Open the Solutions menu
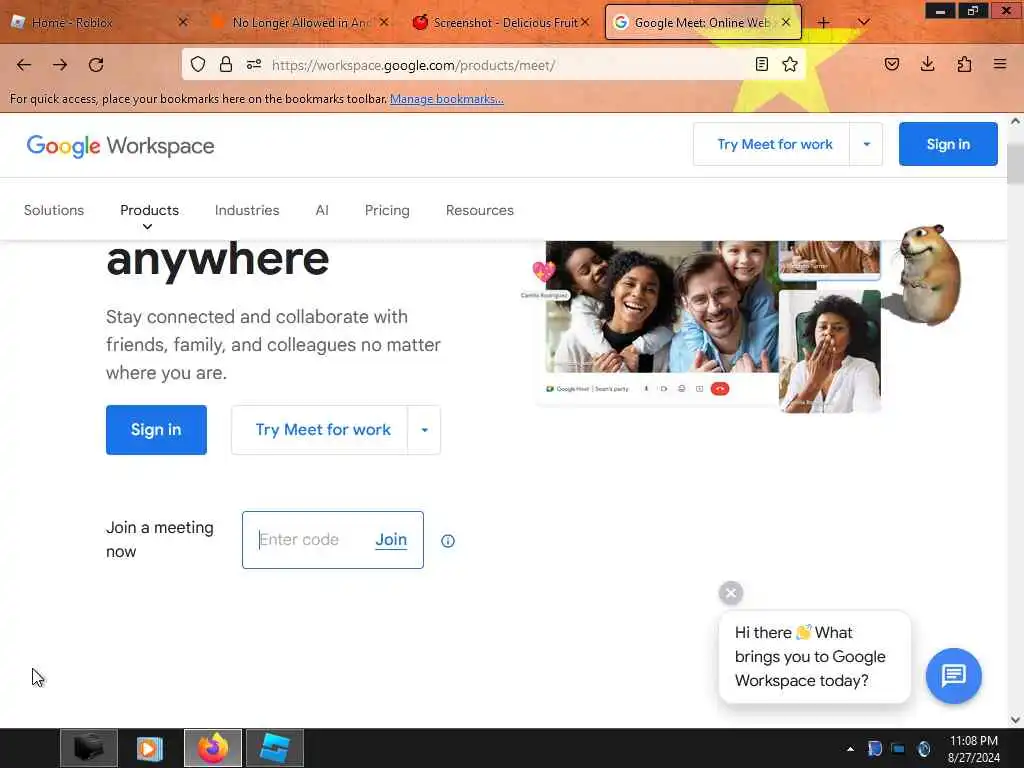This screenshot has width=1024, height=768. [54, 210]
